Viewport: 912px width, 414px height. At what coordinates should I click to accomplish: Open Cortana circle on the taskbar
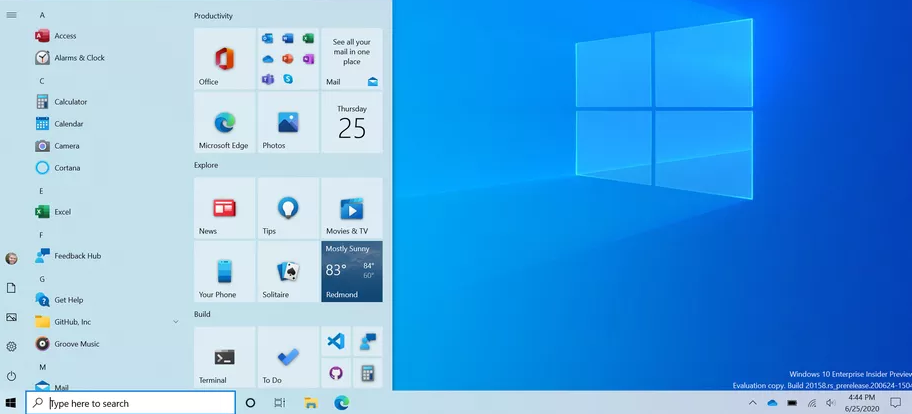click(250, 402)
